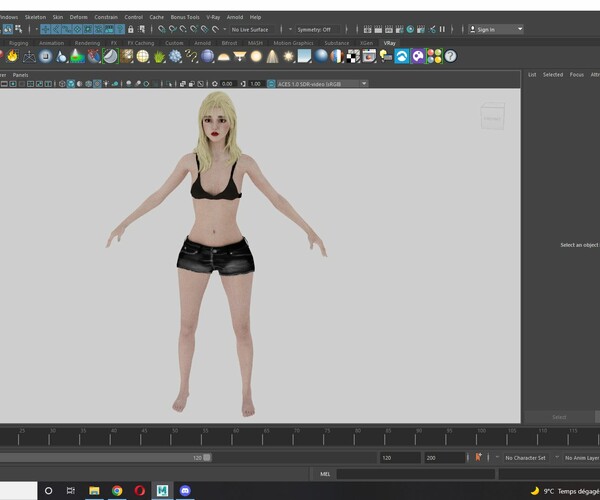Screen dimensions: 600x500
Task: Click the range slider end handle at 120
Action: click(207, 458)
